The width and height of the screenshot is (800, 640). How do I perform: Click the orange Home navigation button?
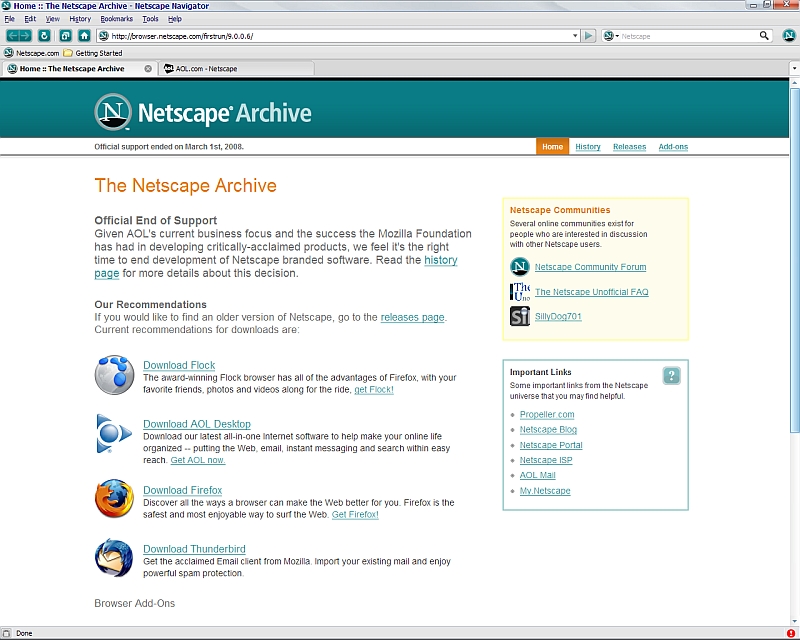point(552,146)
